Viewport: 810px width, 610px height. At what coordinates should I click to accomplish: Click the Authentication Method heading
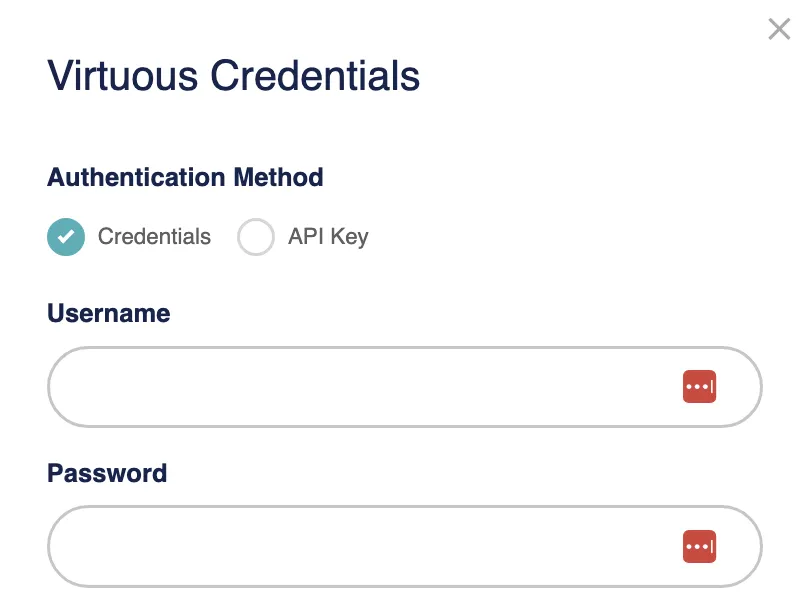coord(185,177)
